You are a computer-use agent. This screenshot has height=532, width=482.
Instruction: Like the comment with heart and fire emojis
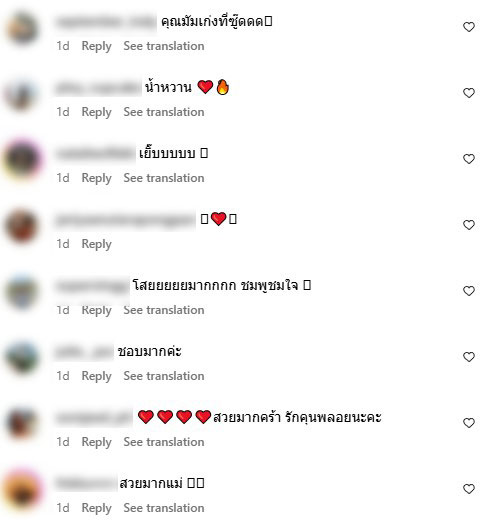(x=468, y=93)
